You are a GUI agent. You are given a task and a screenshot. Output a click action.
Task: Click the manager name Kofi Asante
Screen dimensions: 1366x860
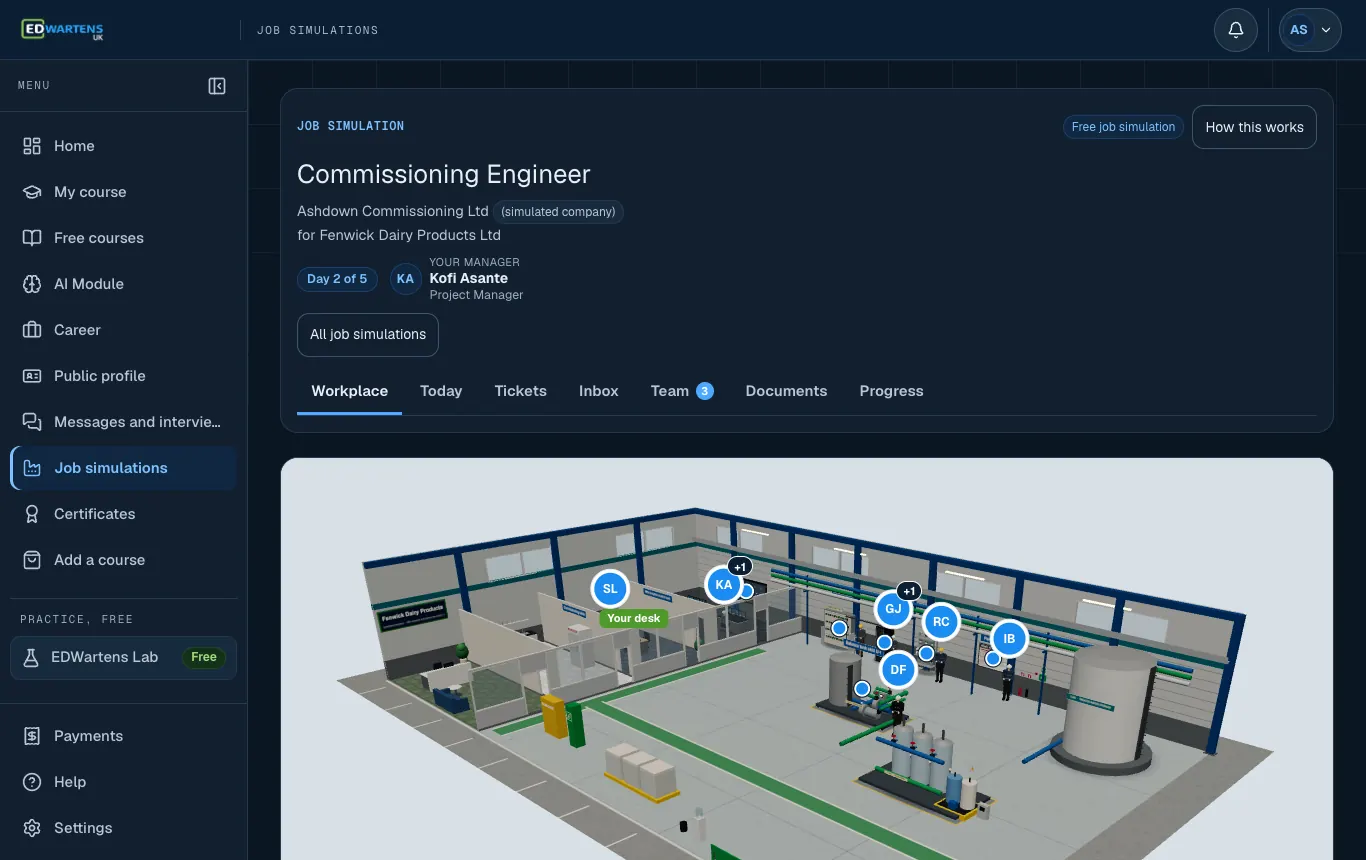coord(469,278)
